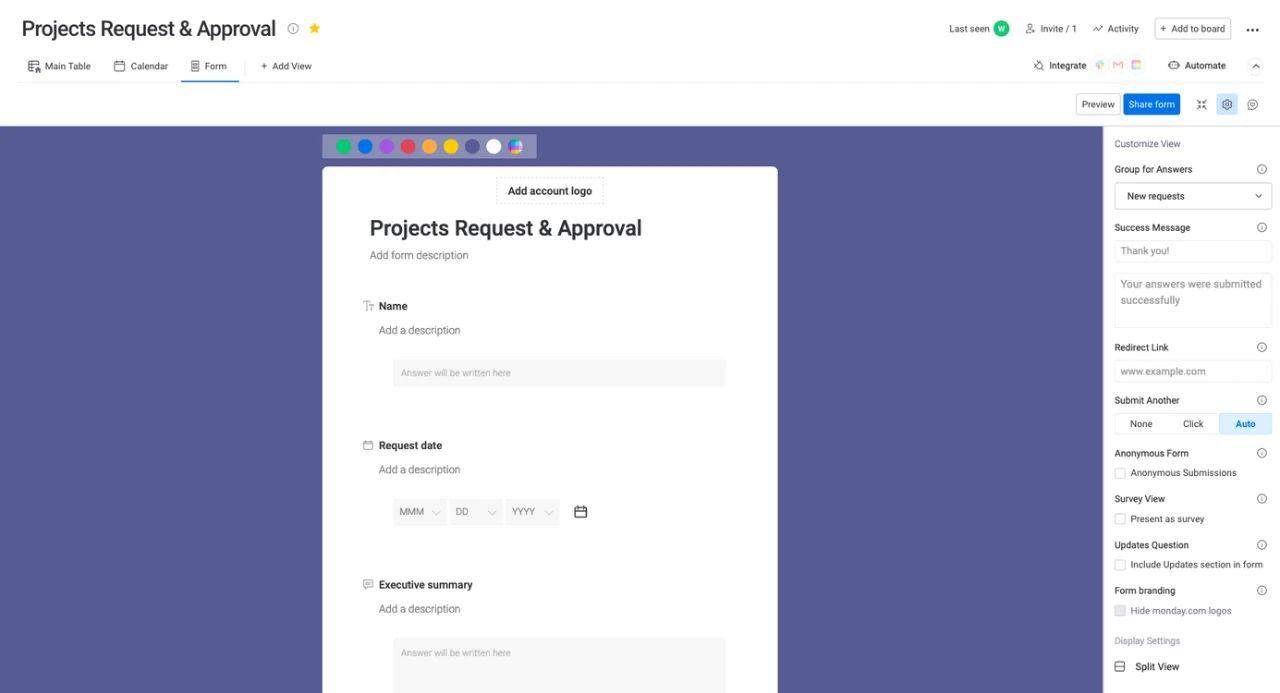Click the fullscreen expand icon near Share form

(1201, 104)
